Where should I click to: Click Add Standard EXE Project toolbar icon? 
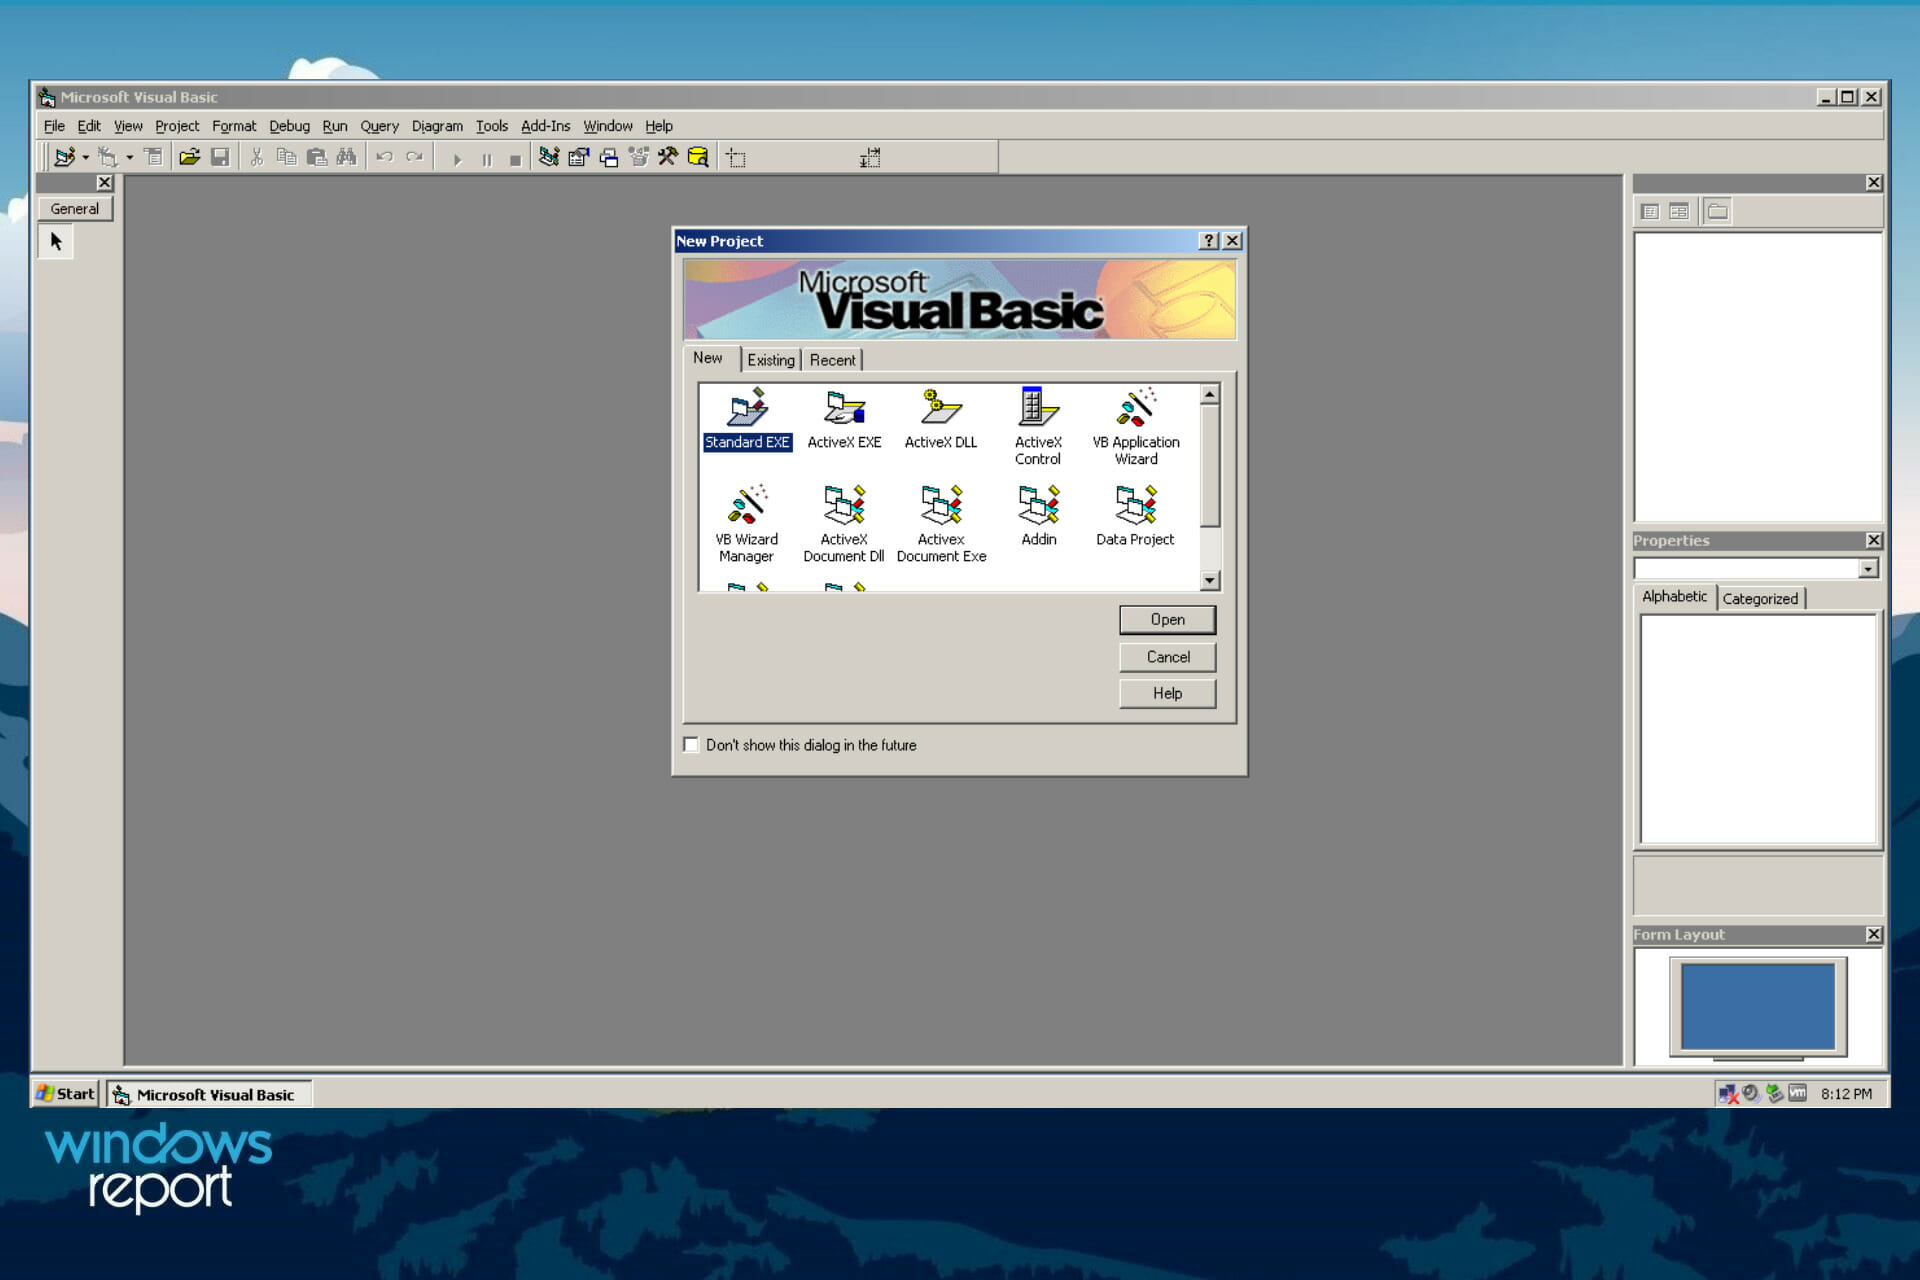(64, 157)
